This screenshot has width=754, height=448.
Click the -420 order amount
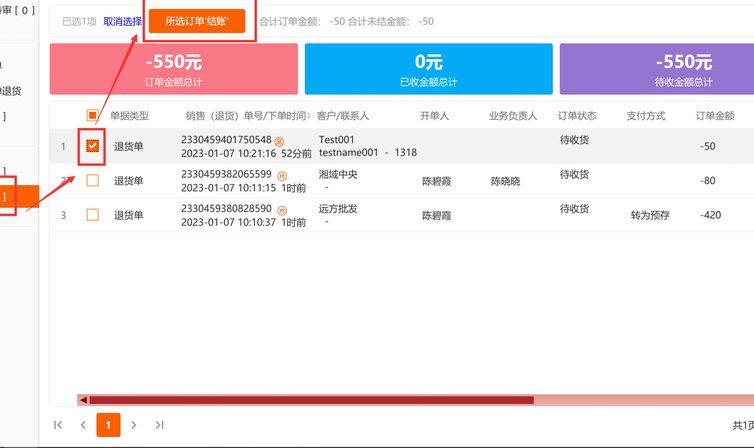(x=710, y=215)
